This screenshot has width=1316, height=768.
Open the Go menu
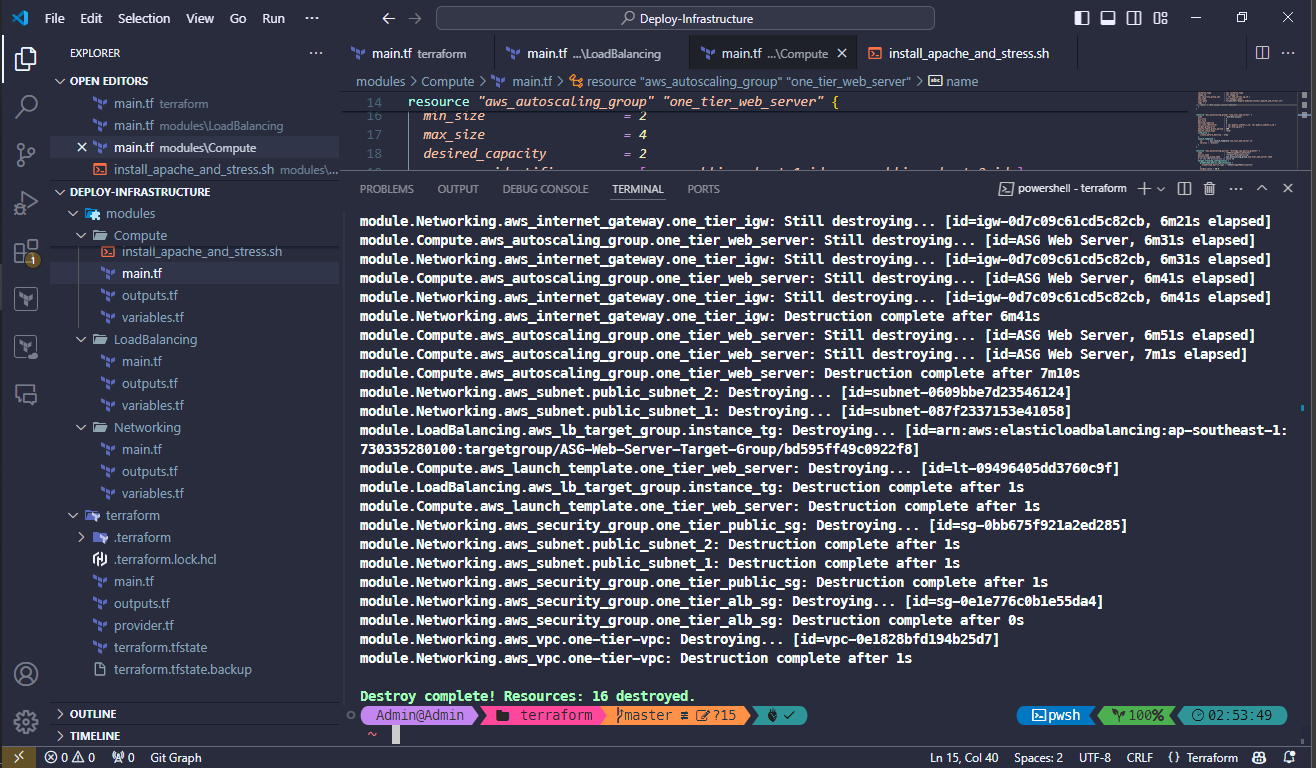(x=238, y=18)
